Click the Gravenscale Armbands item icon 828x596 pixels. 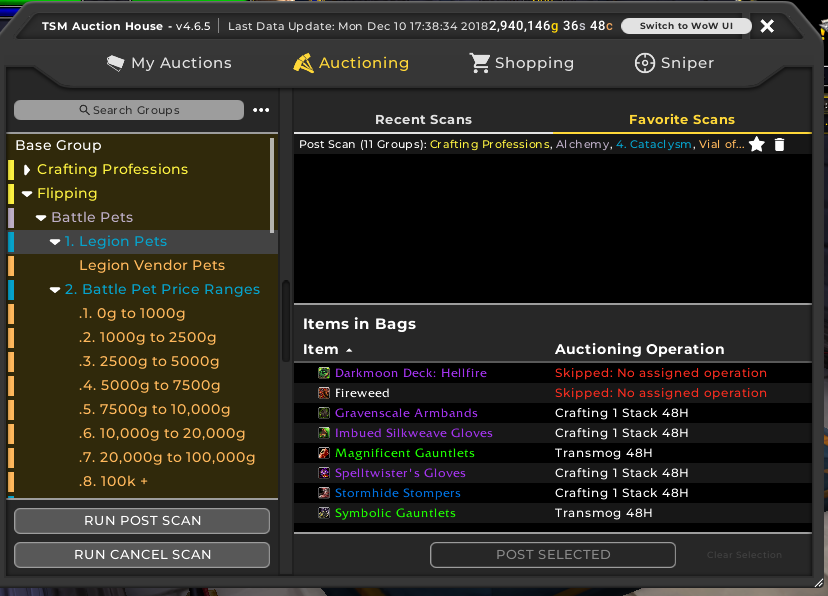(324, 413)
